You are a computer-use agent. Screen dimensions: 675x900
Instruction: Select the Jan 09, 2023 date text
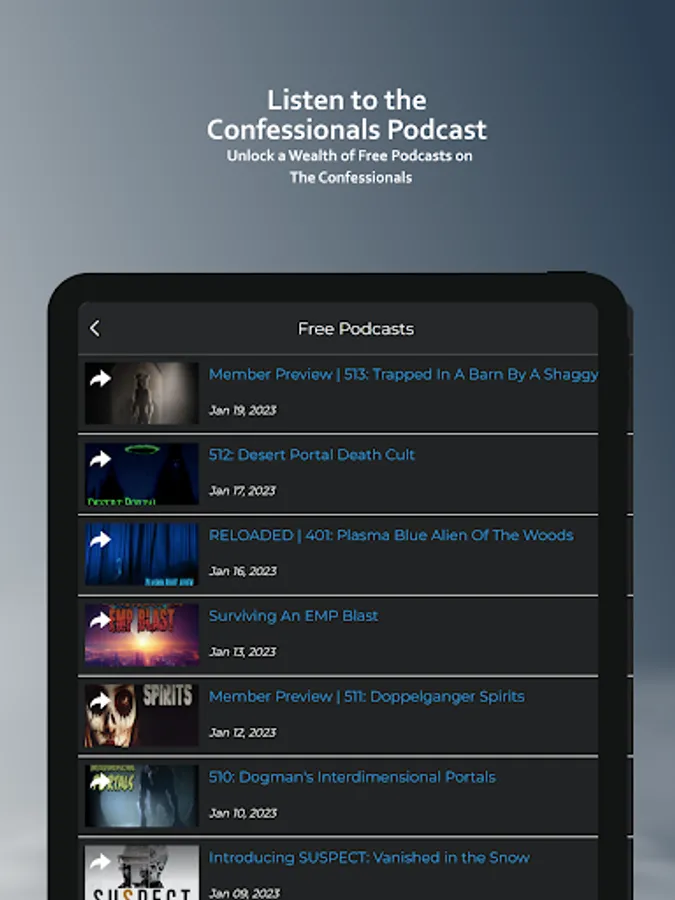[244, 893]
